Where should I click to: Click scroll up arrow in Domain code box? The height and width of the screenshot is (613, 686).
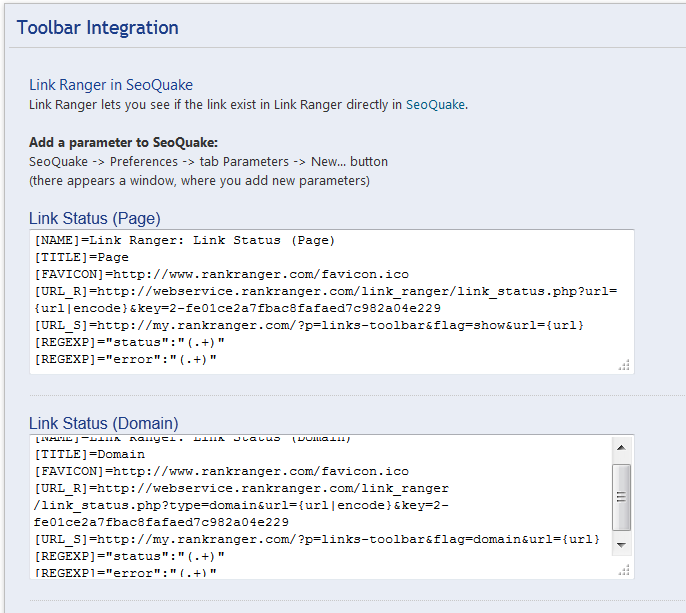tap(621, 448)
